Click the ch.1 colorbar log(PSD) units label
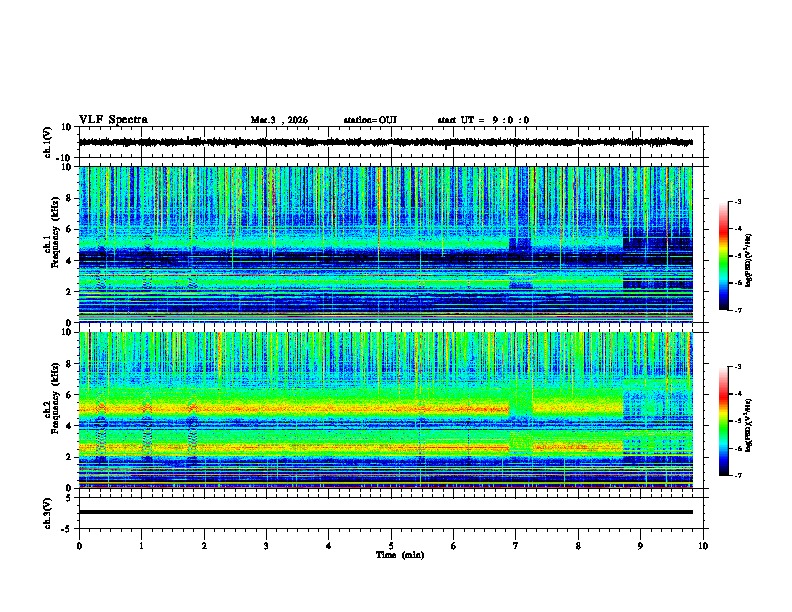Viewport: 792px width, 612px height. pos(749,260)
